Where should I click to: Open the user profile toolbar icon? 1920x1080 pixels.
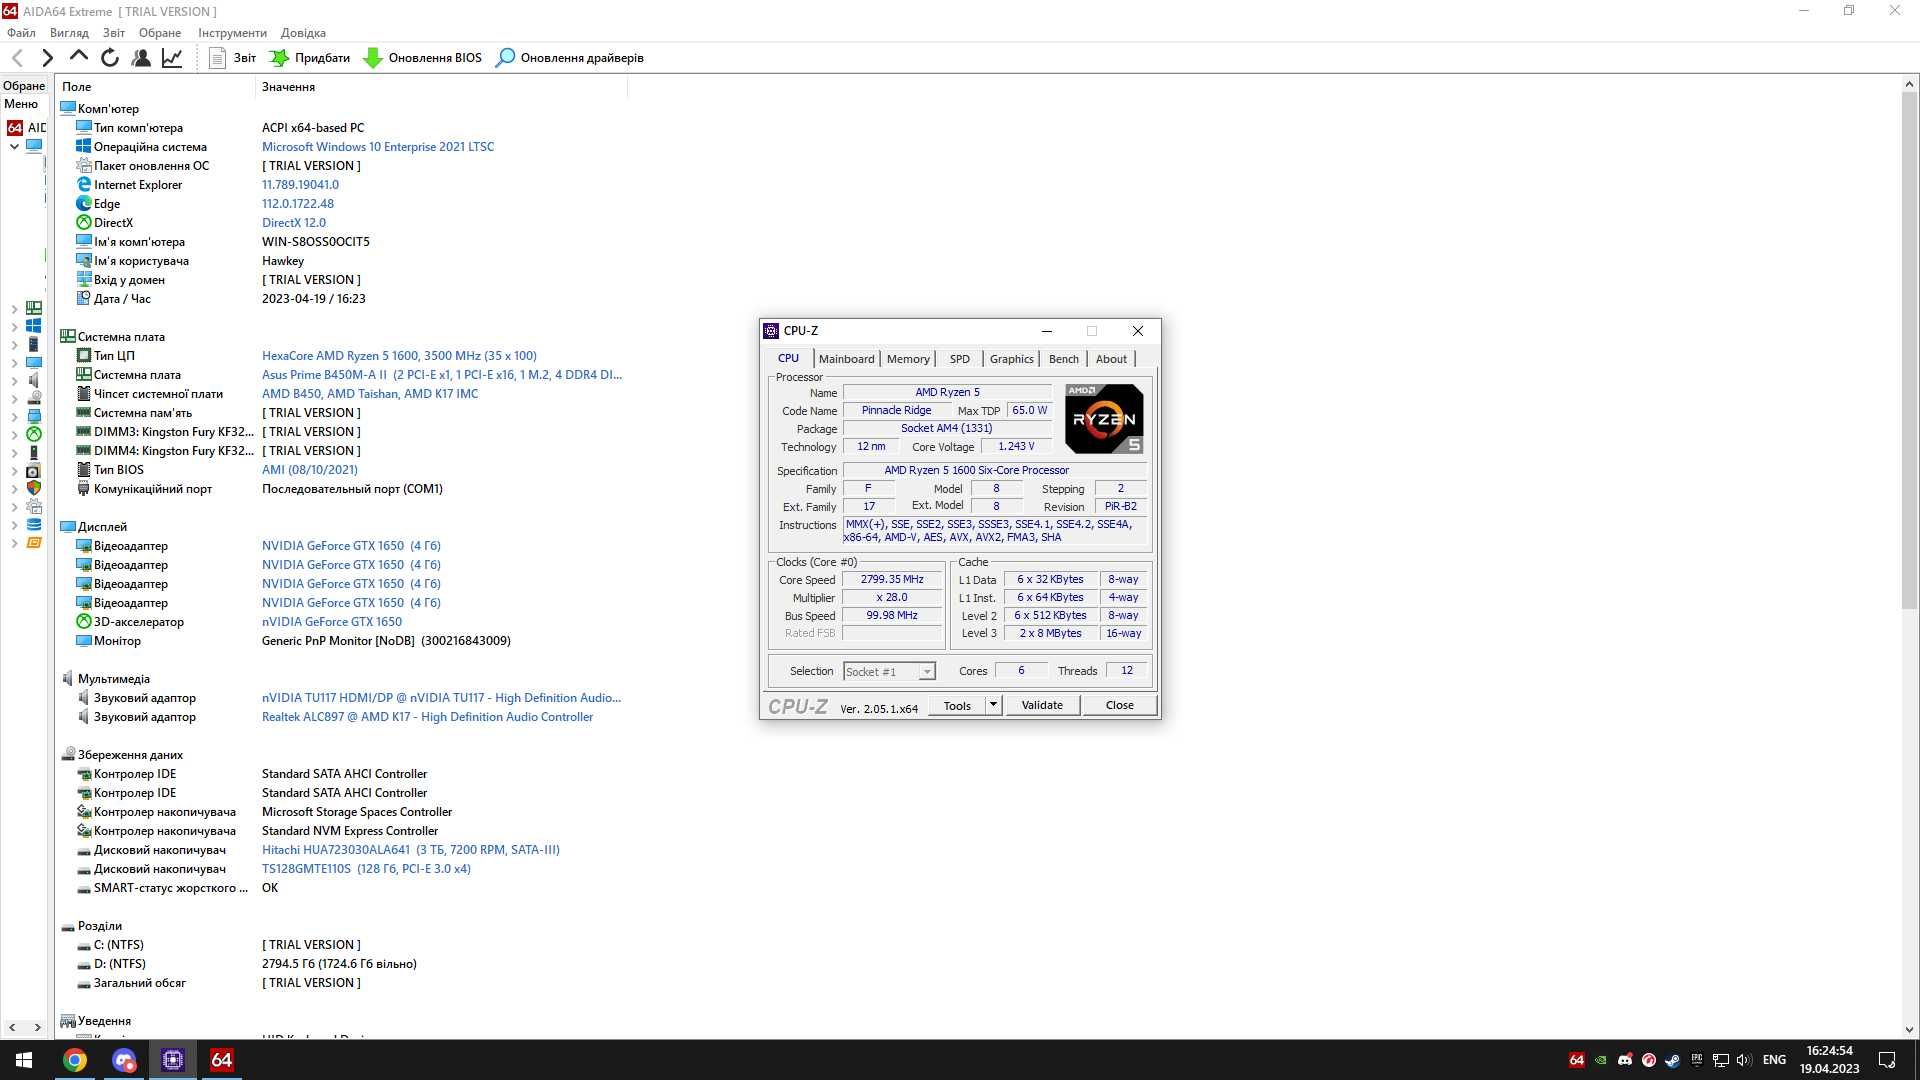tap(141, 58)
